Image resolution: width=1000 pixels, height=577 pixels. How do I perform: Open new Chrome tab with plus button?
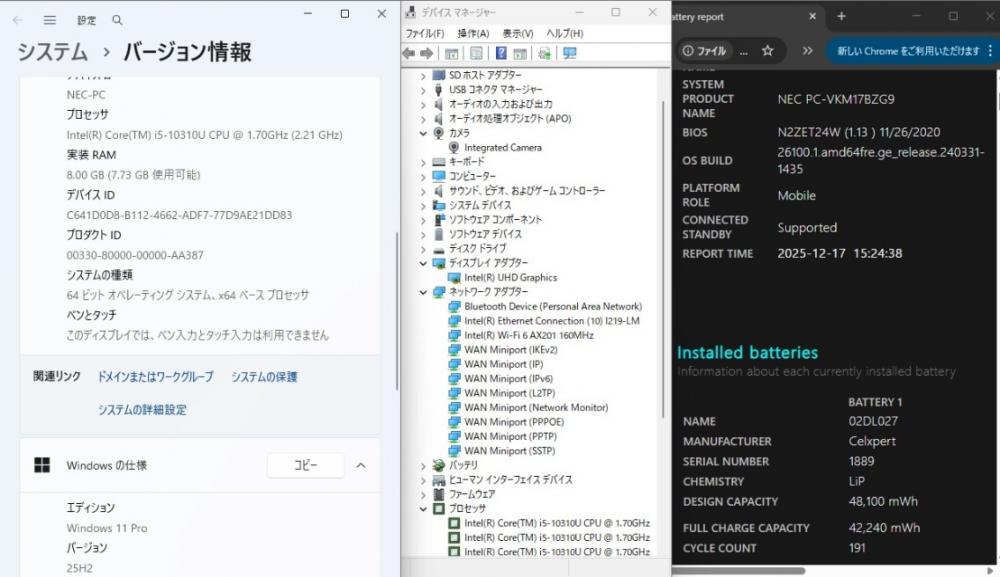pyautogui.click(x=841, y=17)
